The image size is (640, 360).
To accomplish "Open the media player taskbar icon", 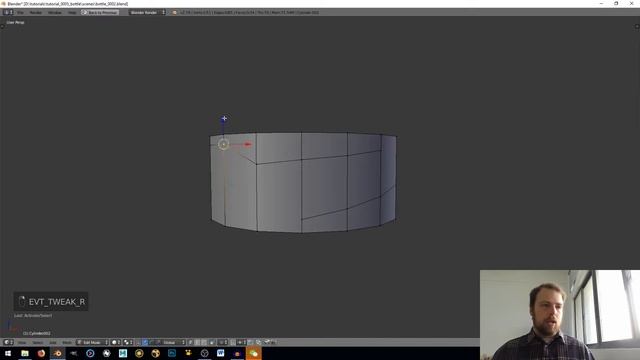I will (x=90, y=353).
